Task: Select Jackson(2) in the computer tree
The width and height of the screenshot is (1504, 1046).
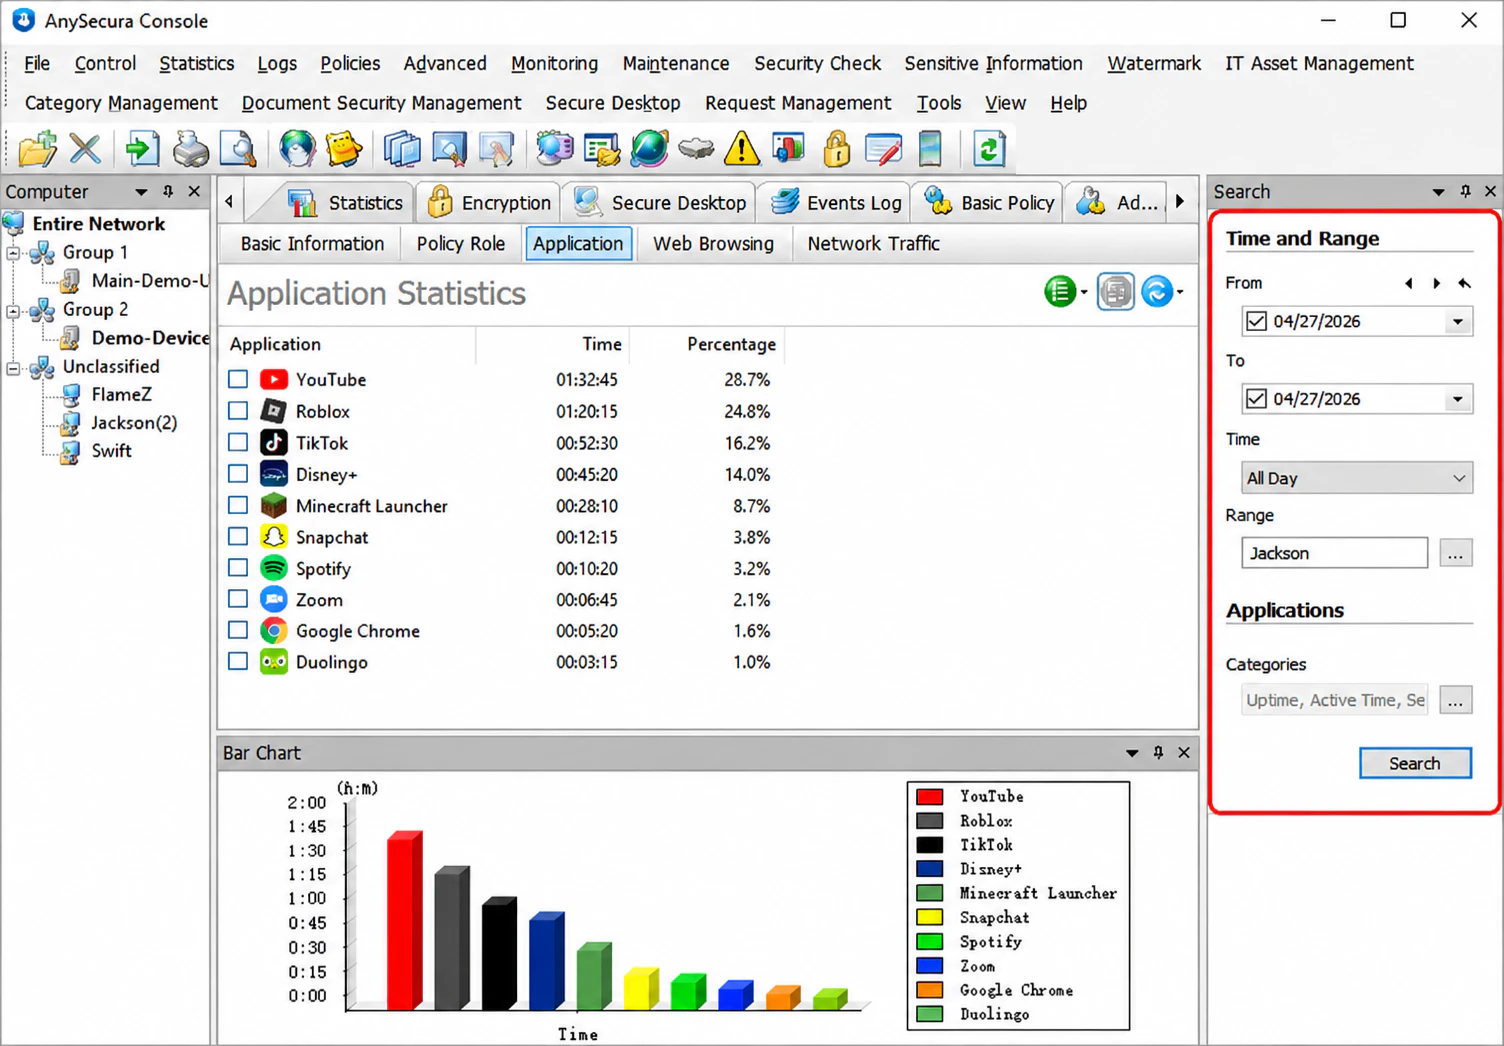Action: (134, 422)
